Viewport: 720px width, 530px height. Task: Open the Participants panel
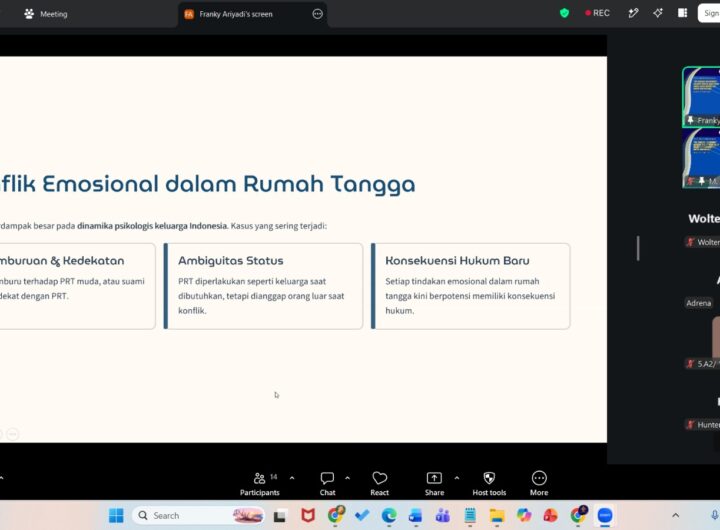(x=259, y=484)
